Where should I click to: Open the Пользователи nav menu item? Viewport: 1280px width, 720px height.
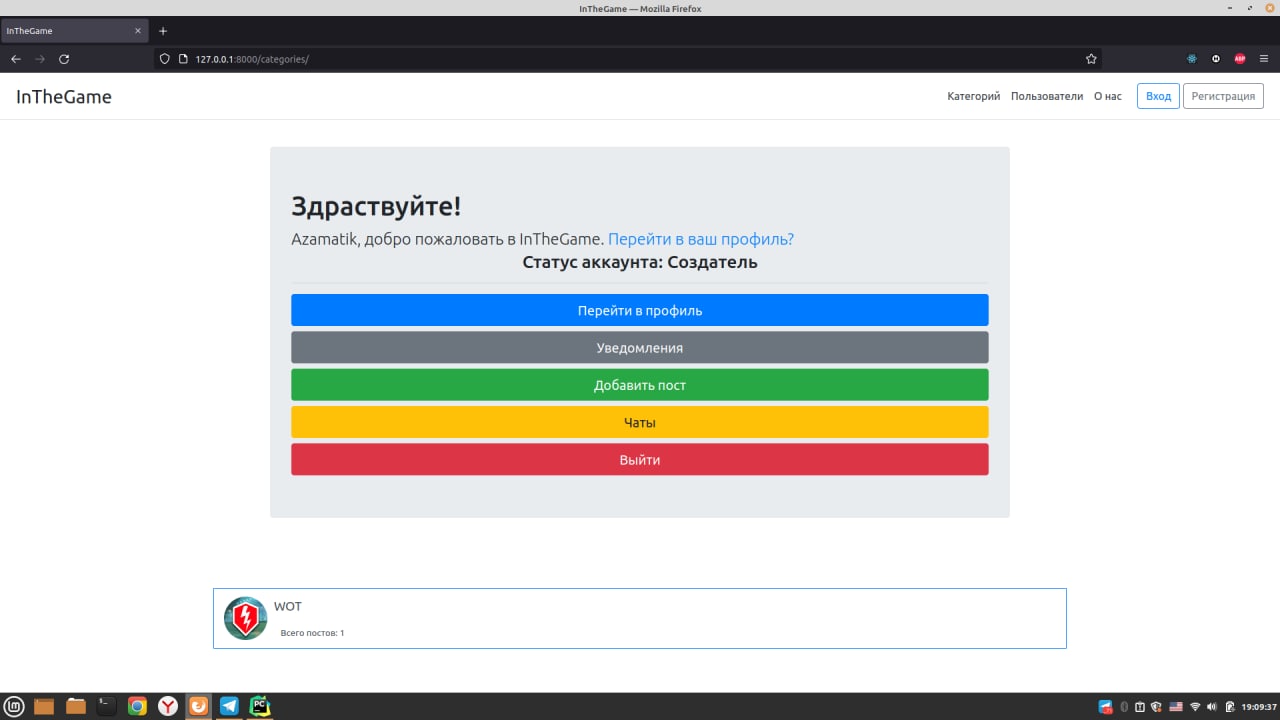1047,96
